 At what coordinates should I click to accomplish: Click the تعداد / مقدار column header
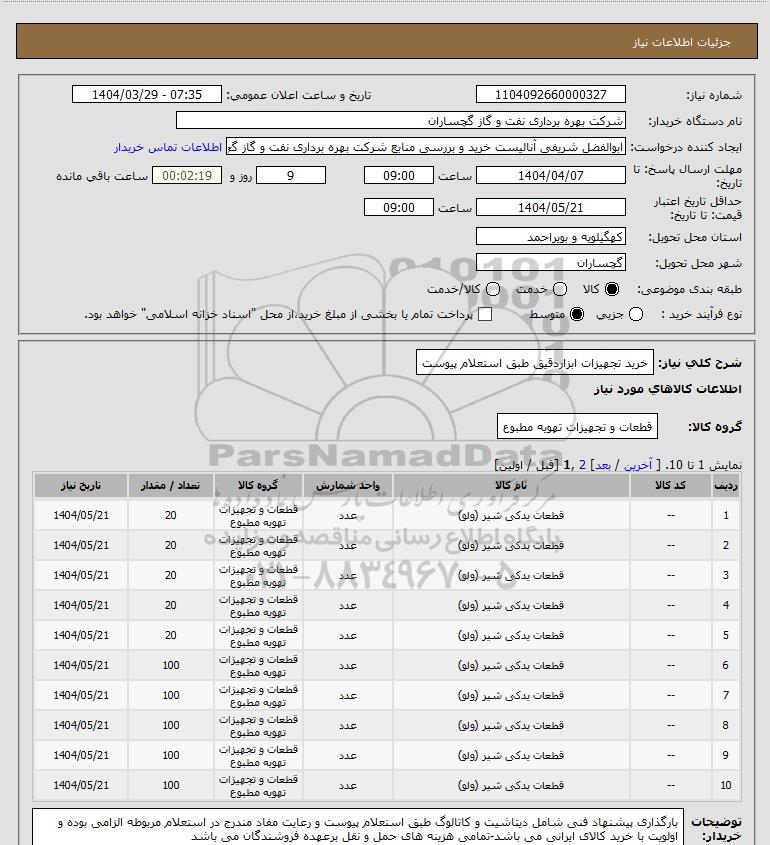170,486
